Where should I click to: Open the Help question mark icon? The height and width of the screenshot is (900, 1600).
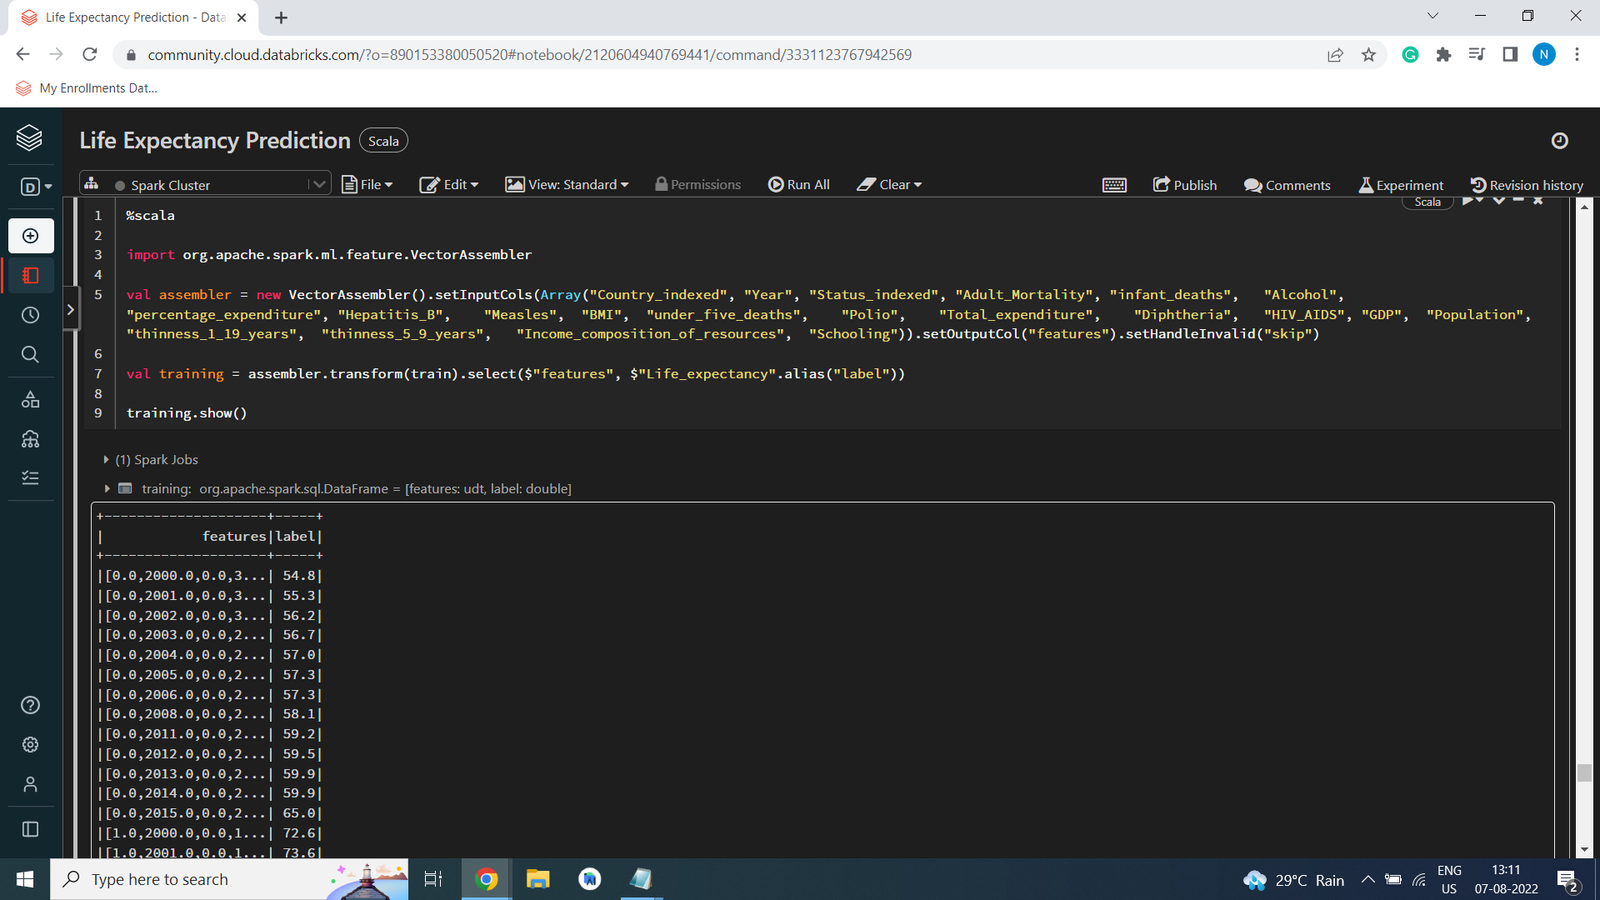coord(31,705)
